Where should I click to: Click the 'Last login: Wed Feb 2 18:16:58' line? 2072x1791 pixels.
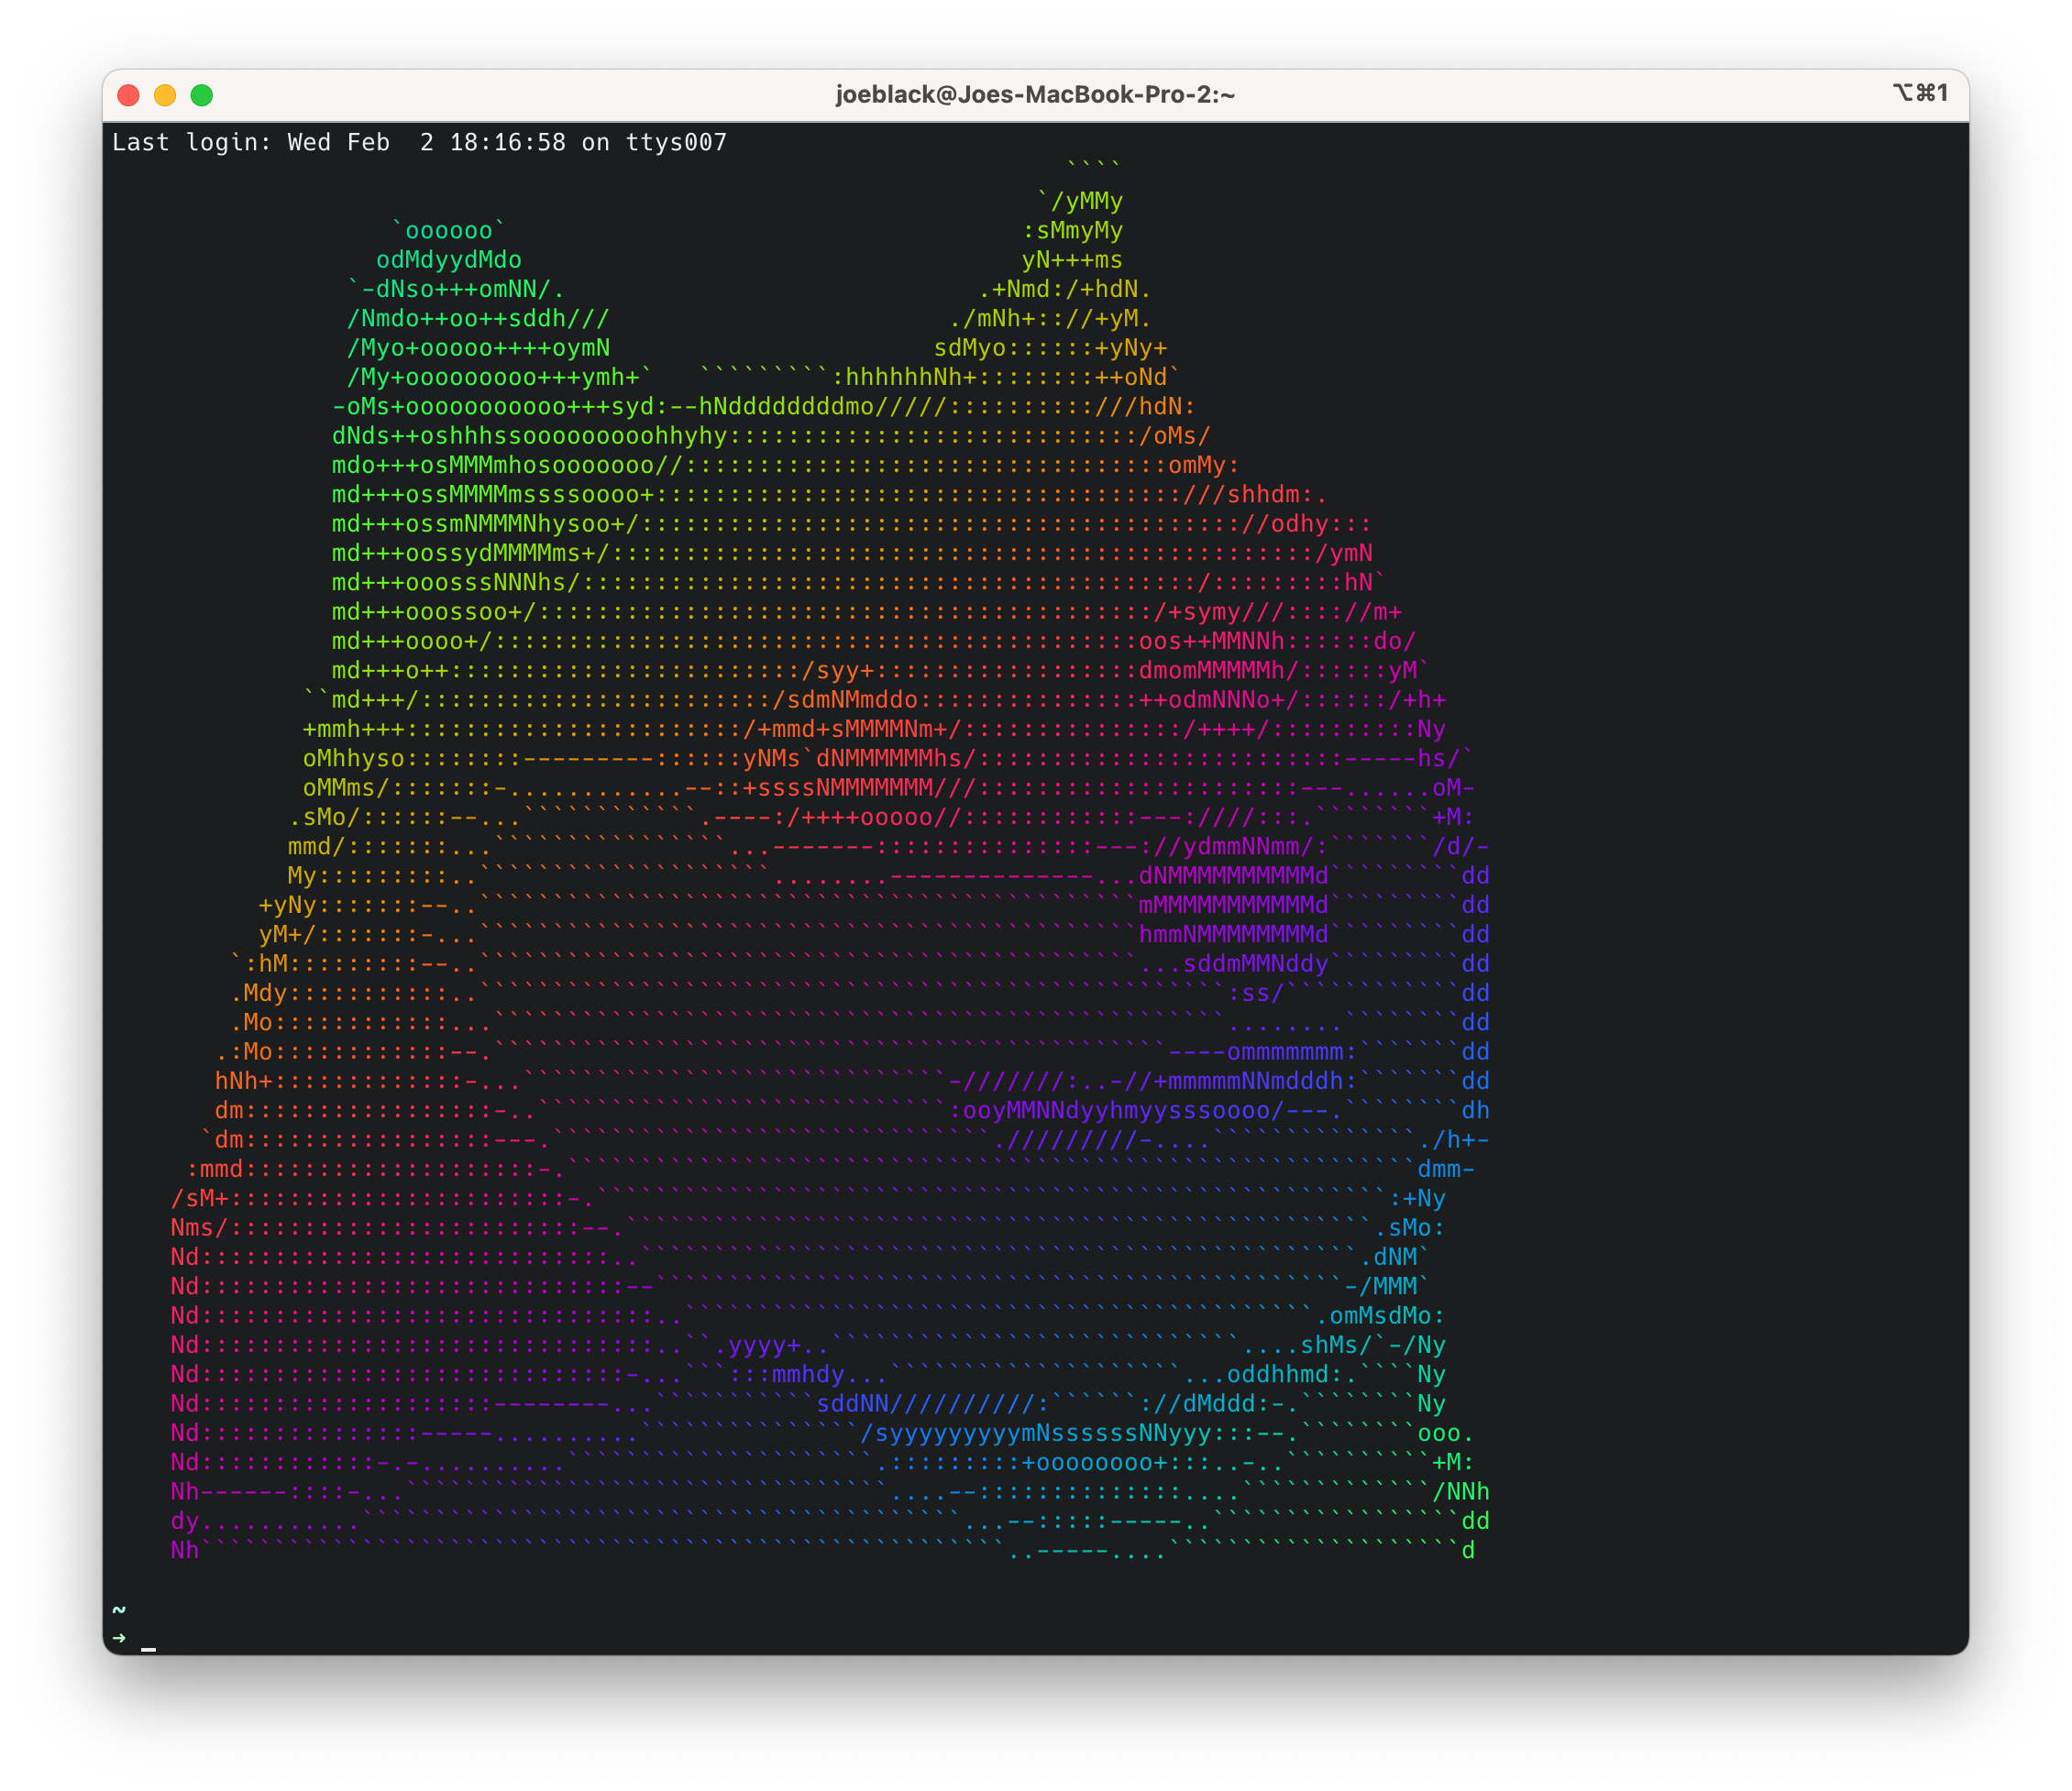point(419,142)
